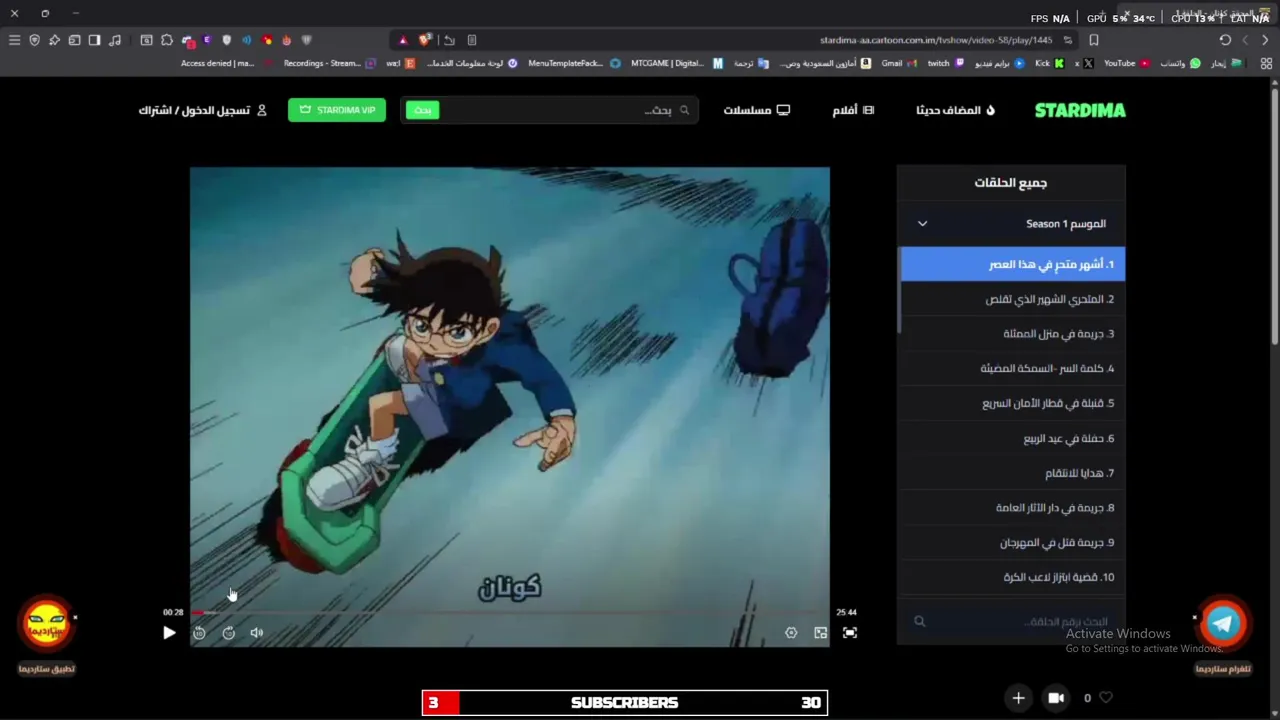Open episode 9 from the list
Image resolution: width=1280 pixels, height=720 pixels.
tap(1012, 542)
